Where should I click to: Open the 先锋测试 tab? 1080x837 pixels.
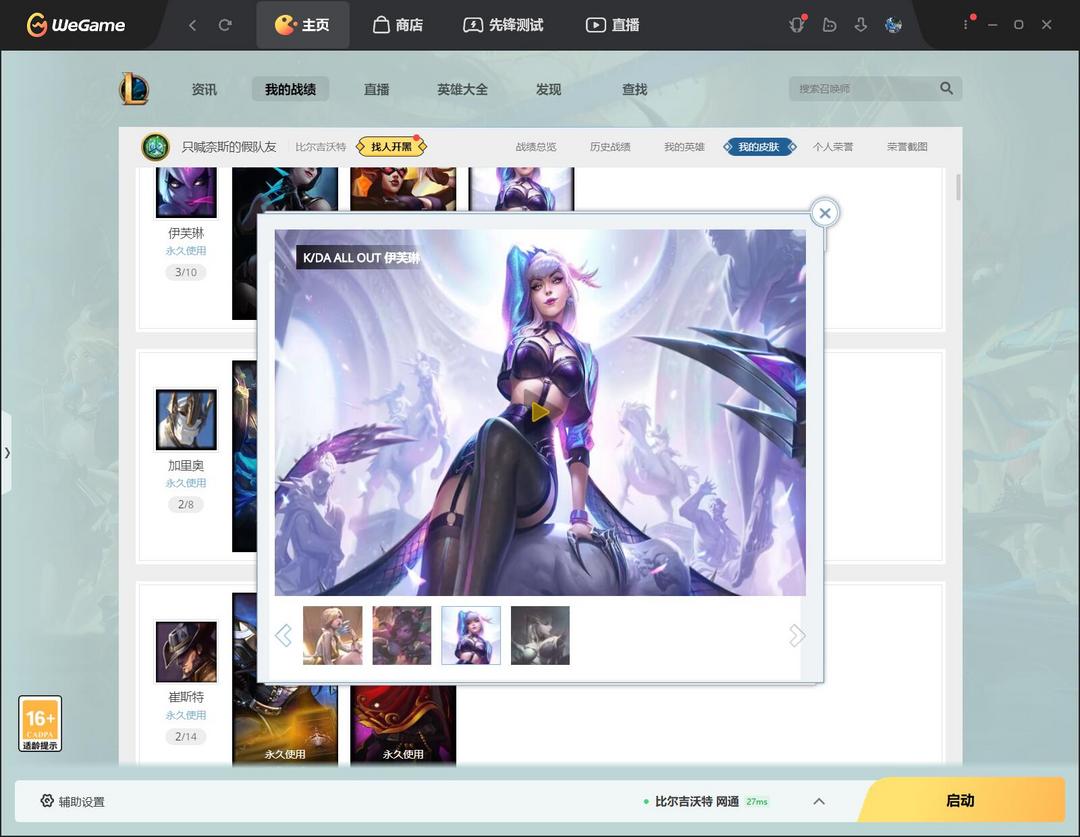click(503, 25)
